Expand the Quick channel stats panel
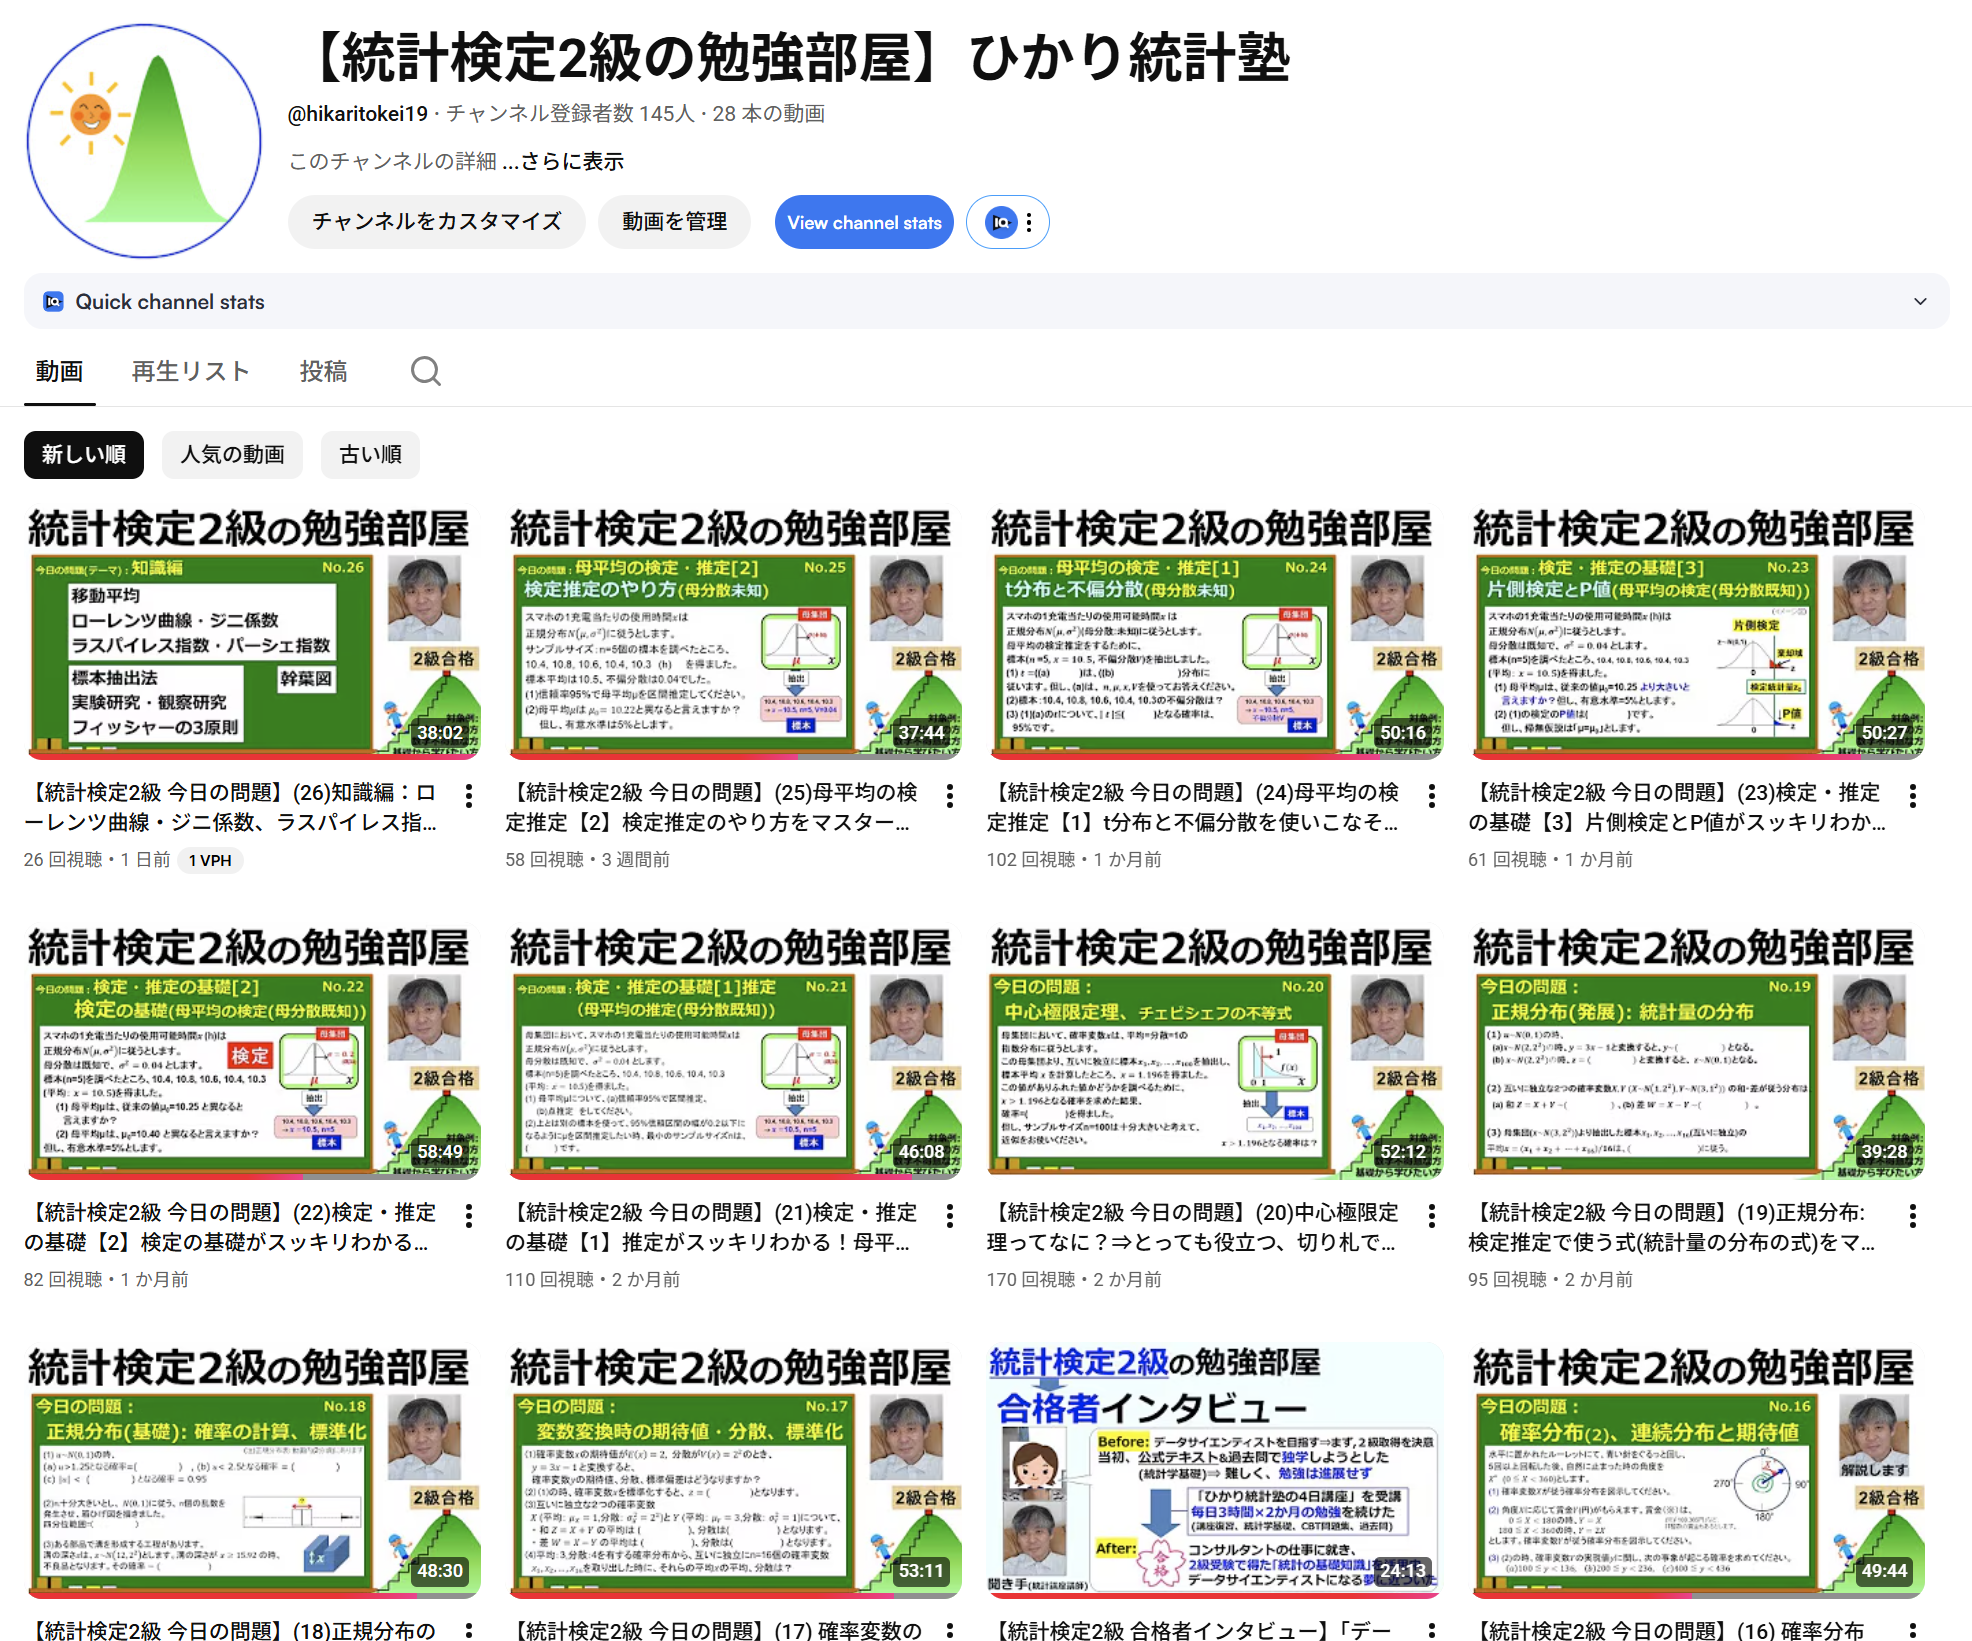The width and height of the screenshot is (1972, 1641). click(x=1919, y=301)
